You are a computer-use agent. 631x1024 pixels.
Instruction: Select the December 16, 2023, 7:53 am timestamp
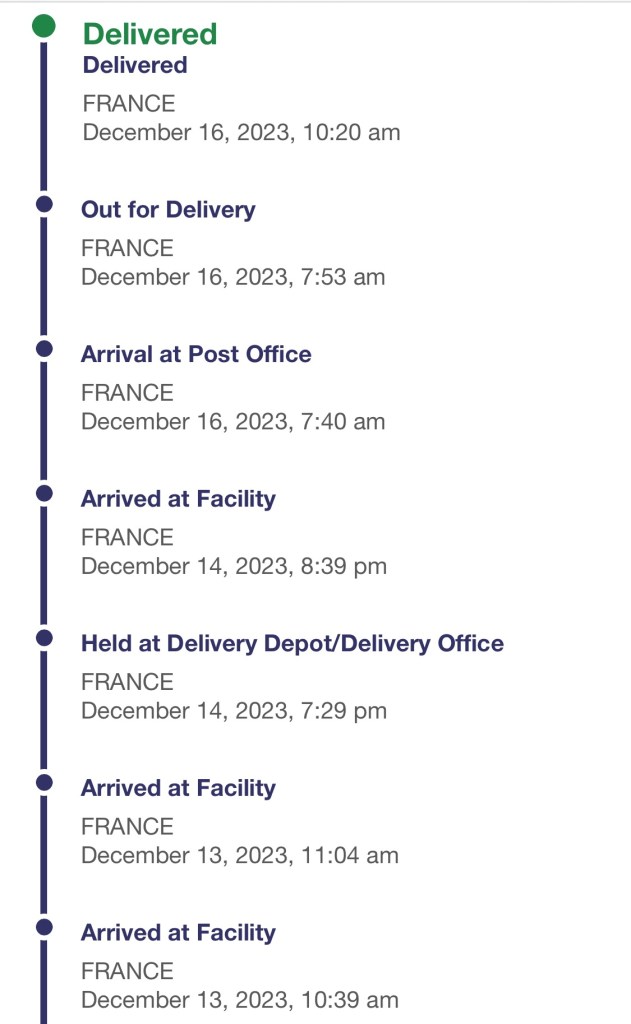pos(233,277)
